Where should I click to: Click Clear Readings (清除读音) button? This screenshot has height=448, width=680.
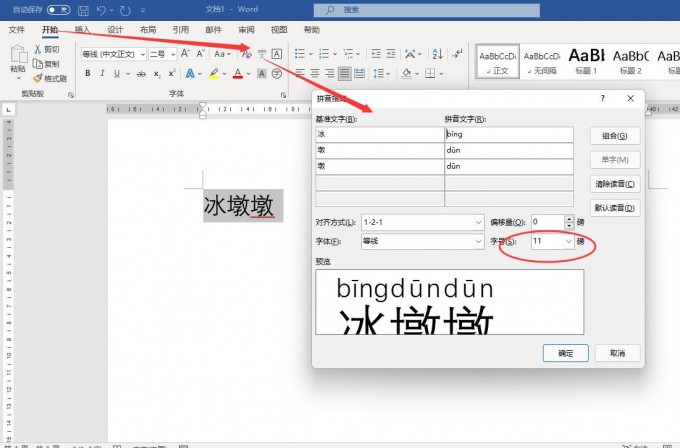[614, 184]
